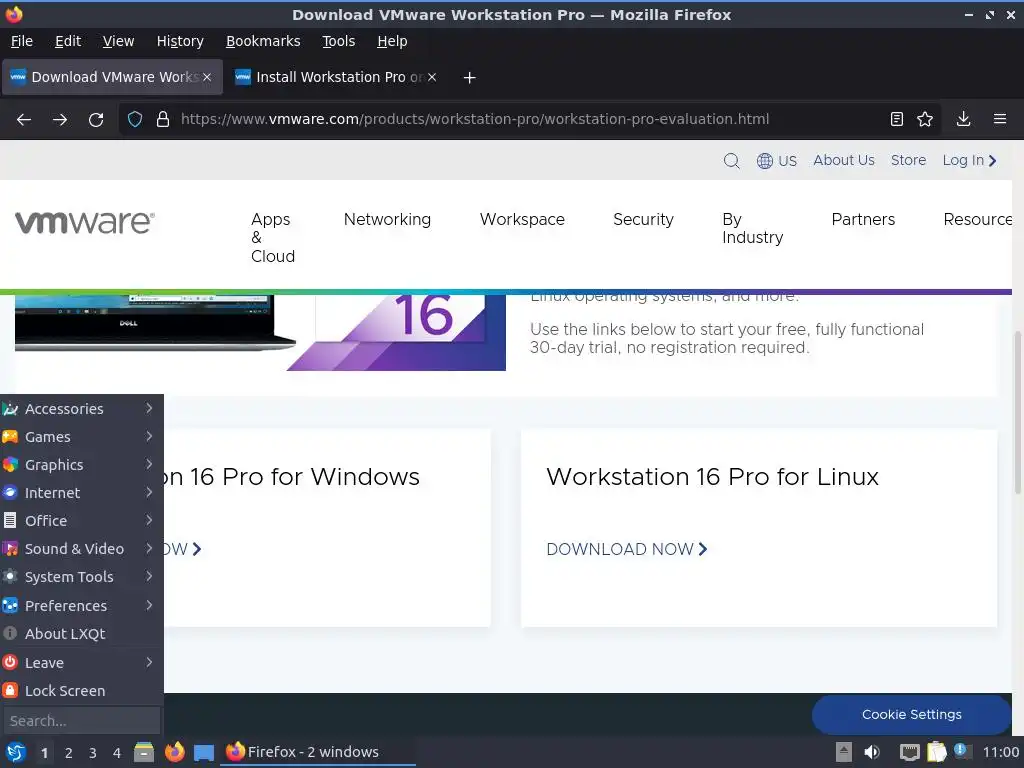Expand the System Tools submenu
The width and height of the screenshot is (1024, 768).
tap(82, 577)
